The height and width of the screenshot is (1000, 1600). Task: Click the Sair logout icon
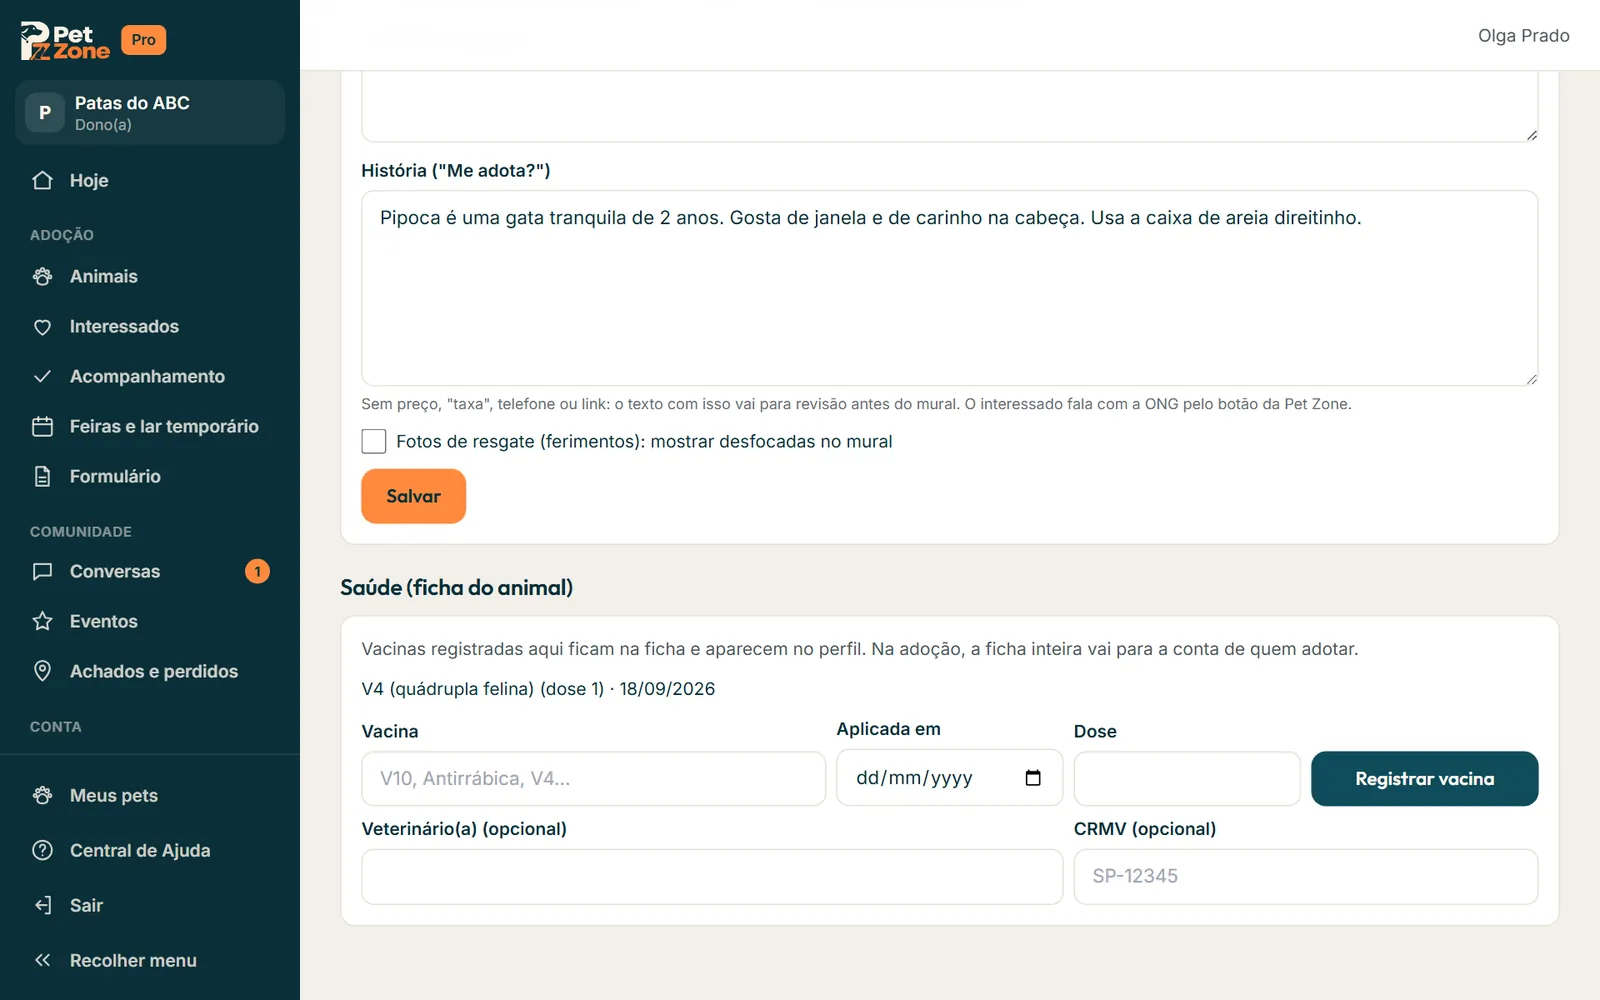(42, 905)
